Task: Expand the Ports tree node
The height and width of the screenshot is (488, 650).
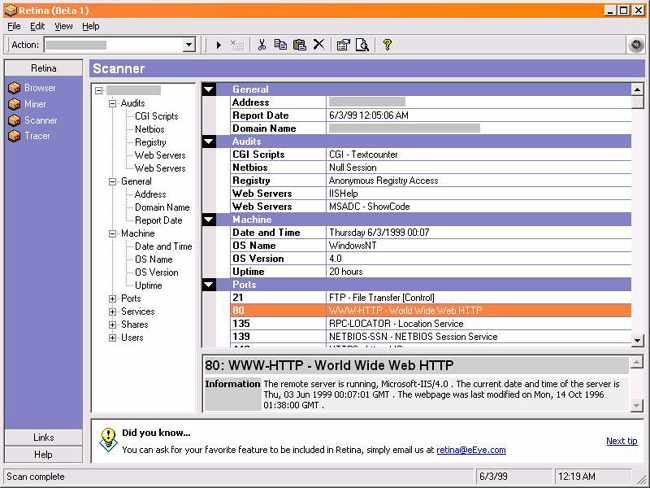Action: pyautogui.click(x=112, y=299)
